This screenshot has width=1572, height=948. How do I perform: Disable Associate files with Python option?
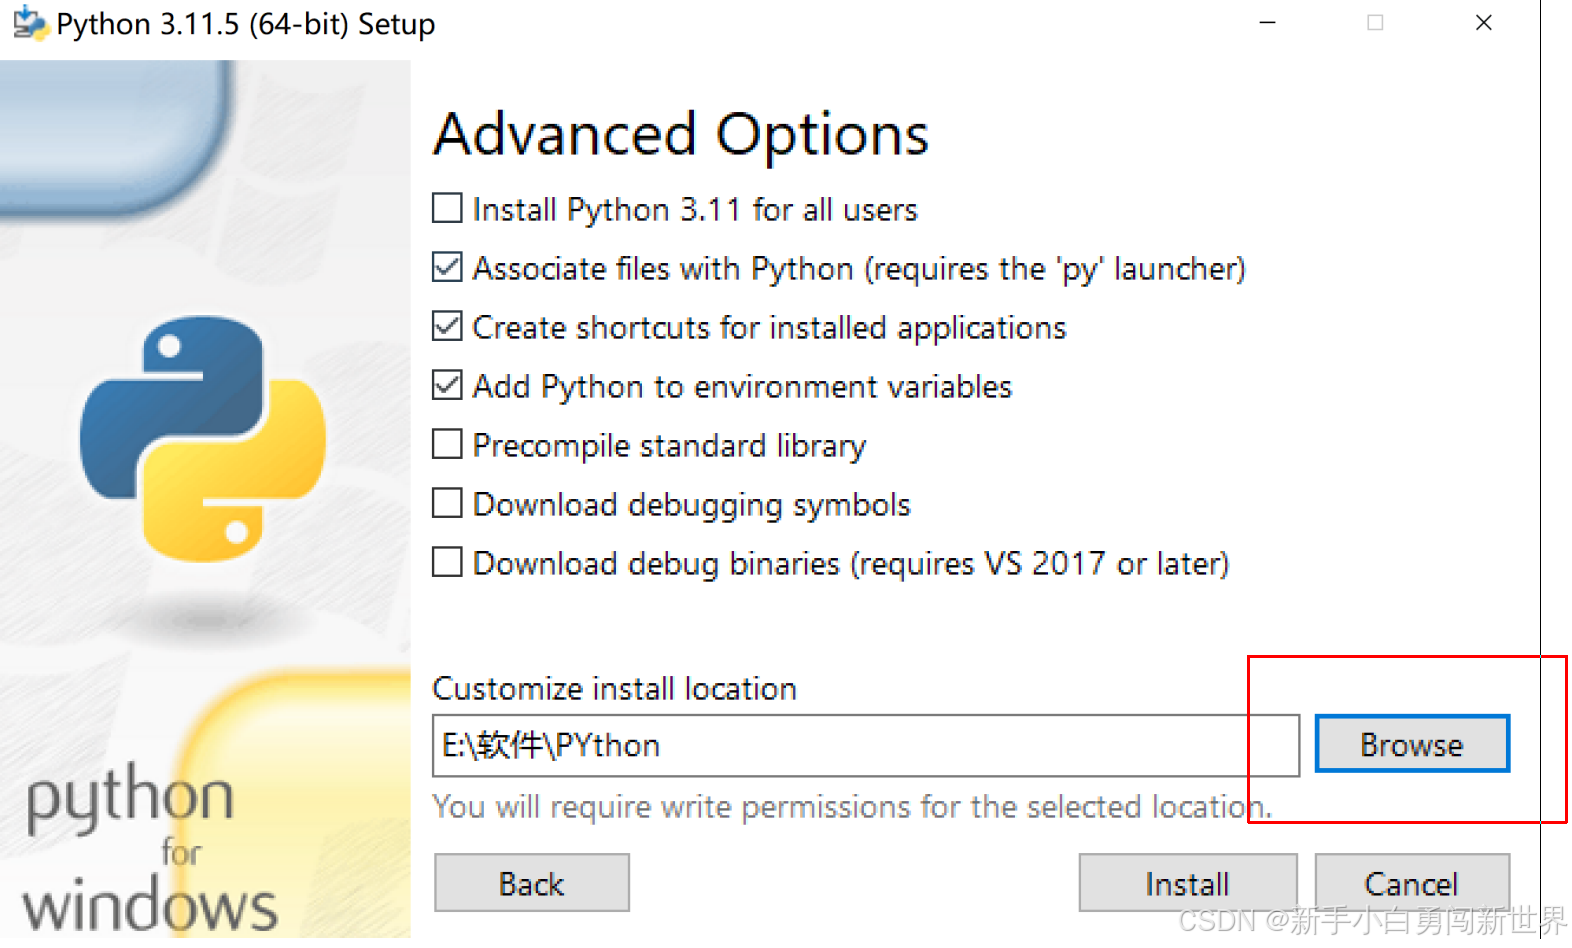click(x=447, y=267)
